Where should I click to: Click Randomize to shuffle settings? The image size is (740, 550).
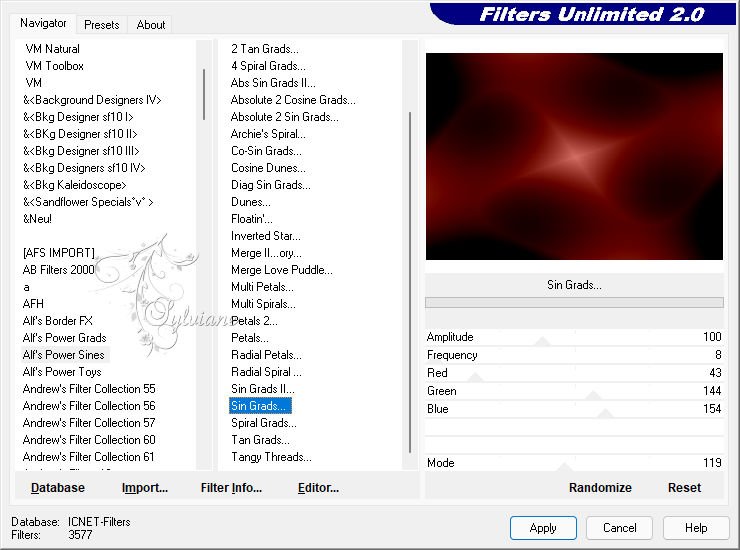click(x=600, y=488)
